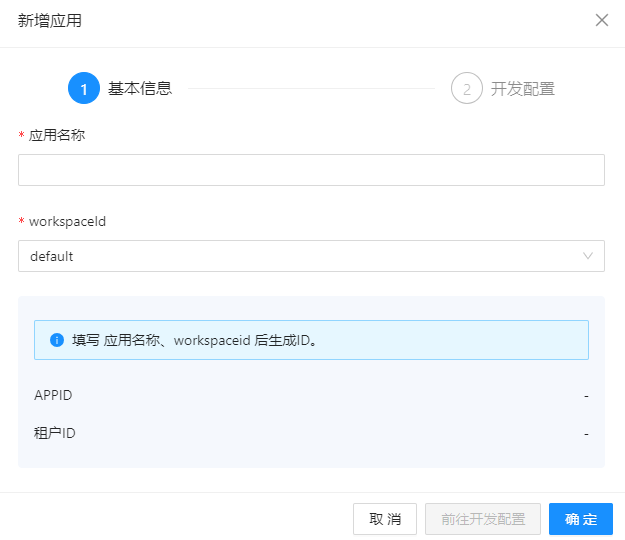Focus the 应用名称 input field
The image size is (625, 540).
(311, 170)
